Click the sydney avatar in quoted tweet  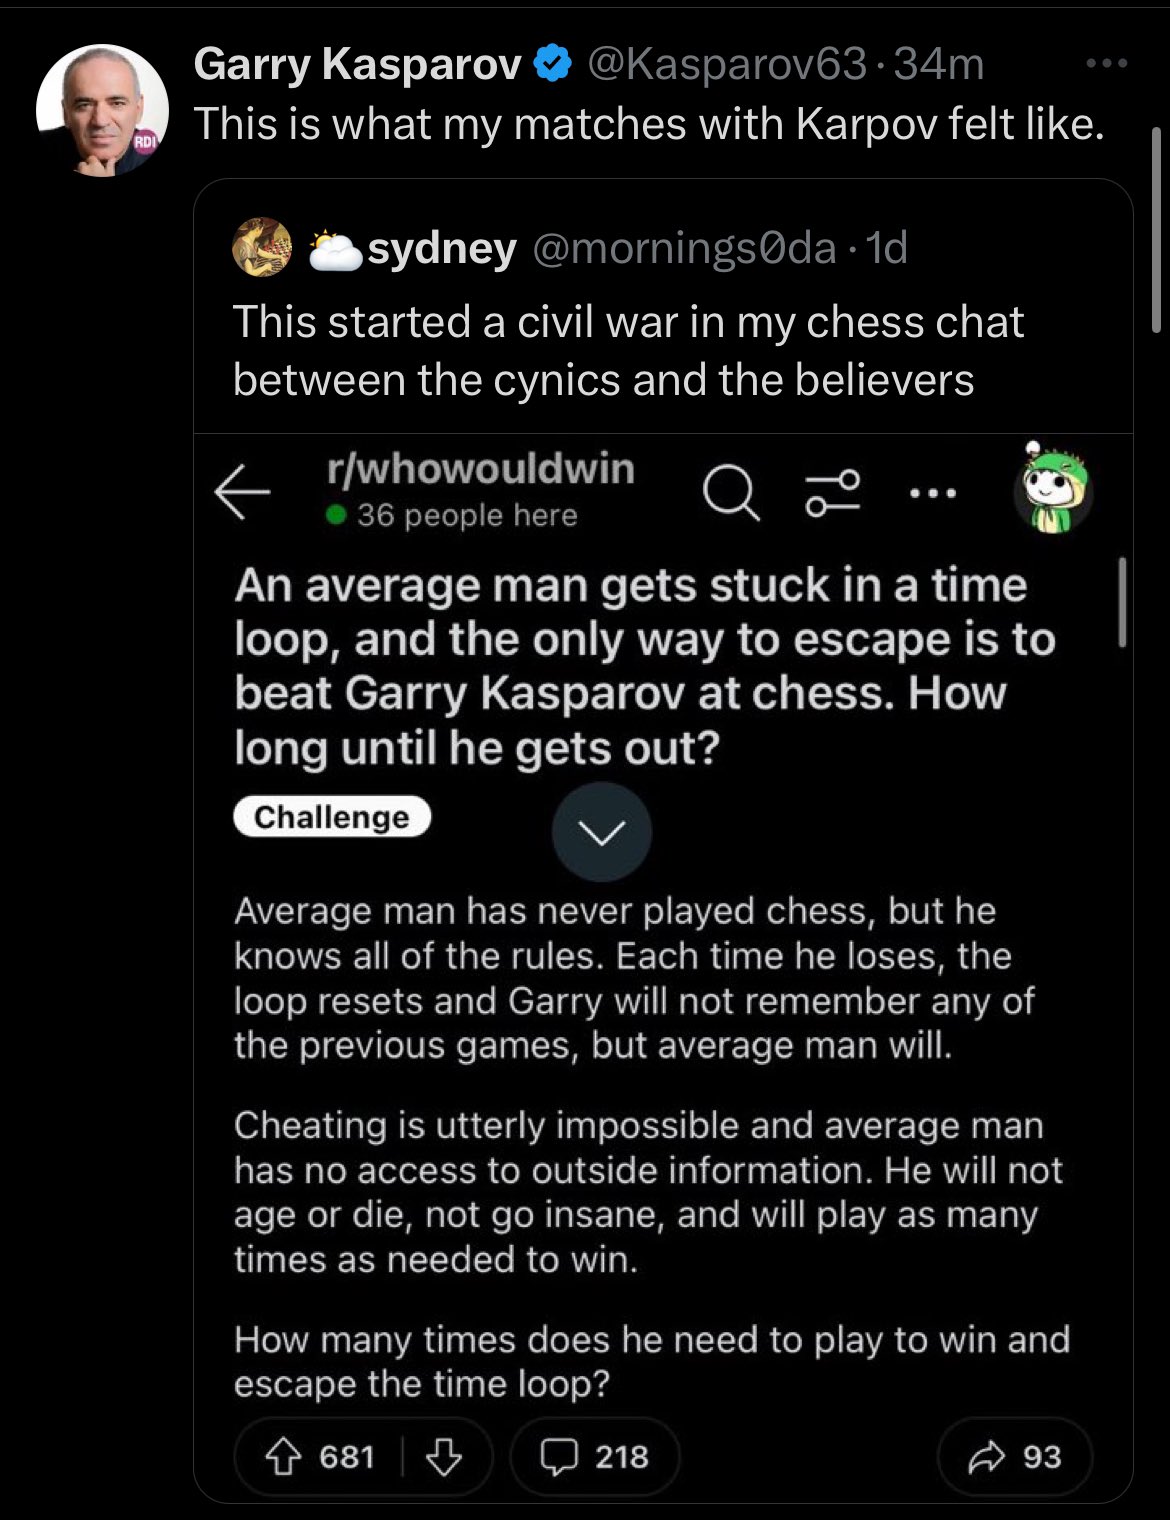262,247
